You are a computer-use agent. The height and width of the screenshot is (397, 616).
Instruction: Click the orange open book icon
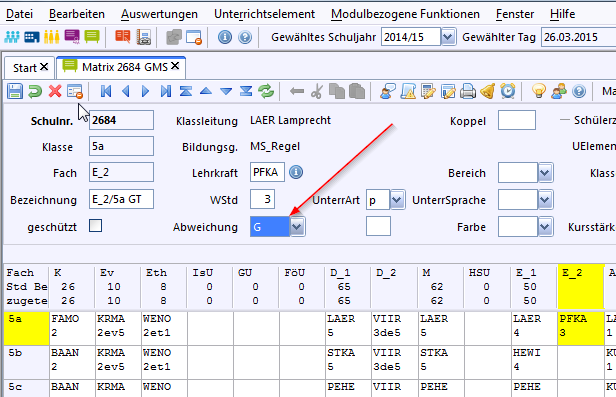point(123,37)
